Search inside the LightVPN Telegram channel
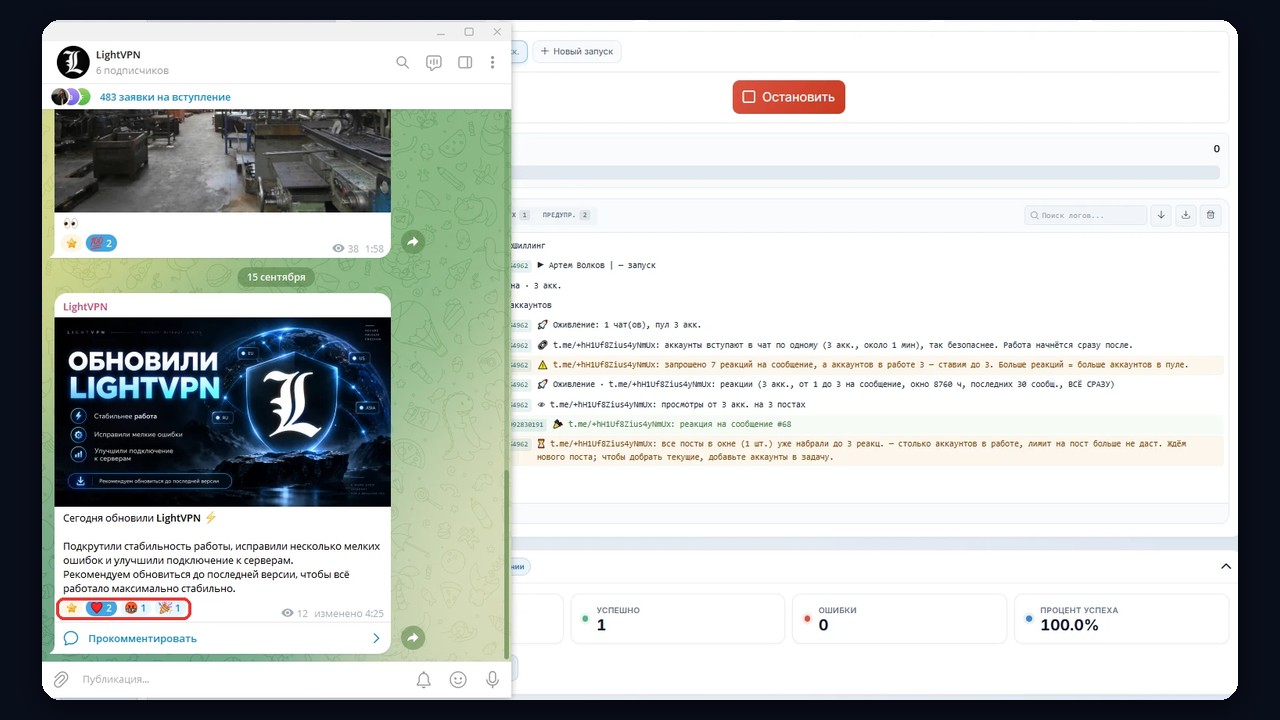This screenshot has width=1280, height=720. click(x=402, y=62)
